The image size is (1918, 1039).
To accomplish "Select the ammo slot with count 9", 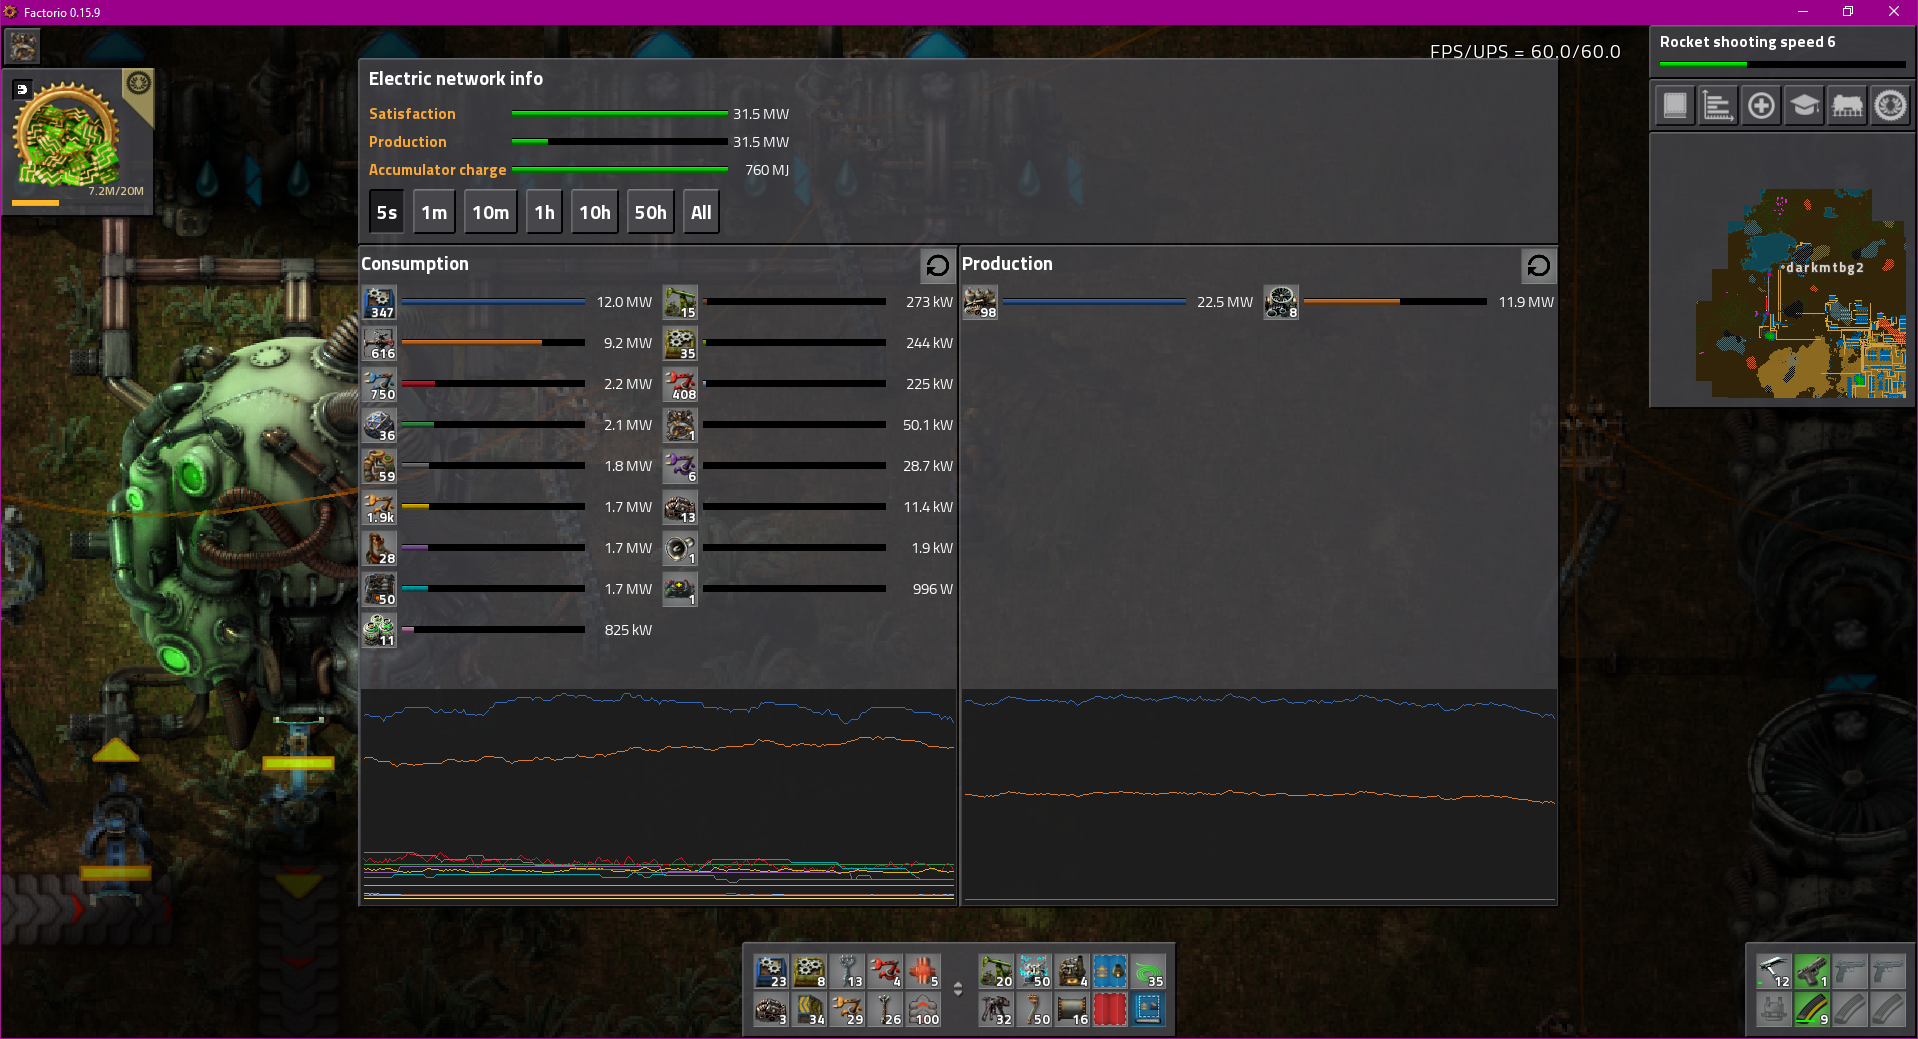I will (1812, 1009).
